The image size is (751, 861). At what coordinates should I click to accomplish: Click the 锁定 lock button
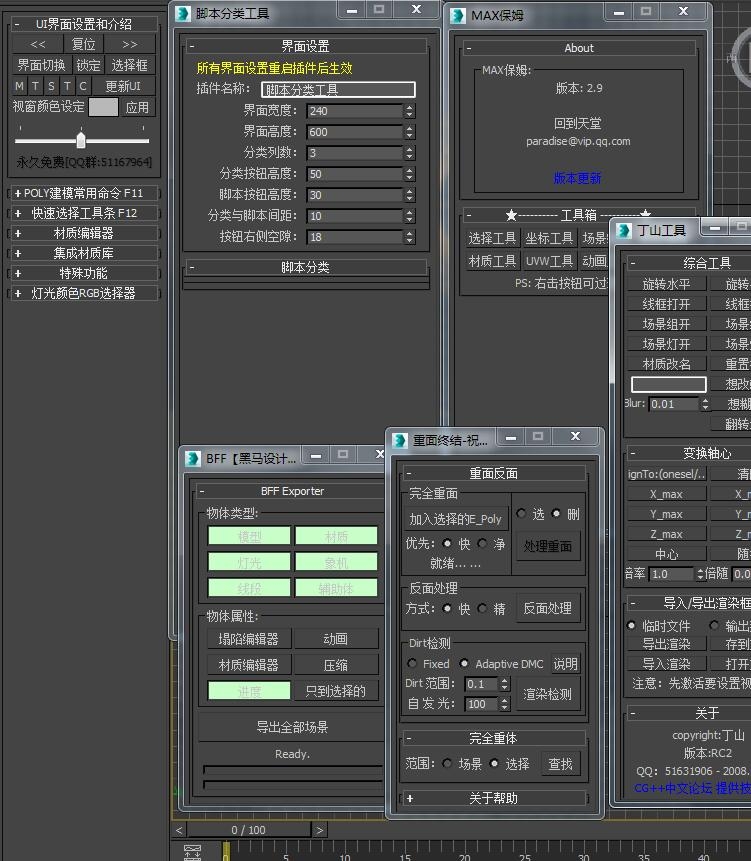pyautogui.click(x=88, y=65)
